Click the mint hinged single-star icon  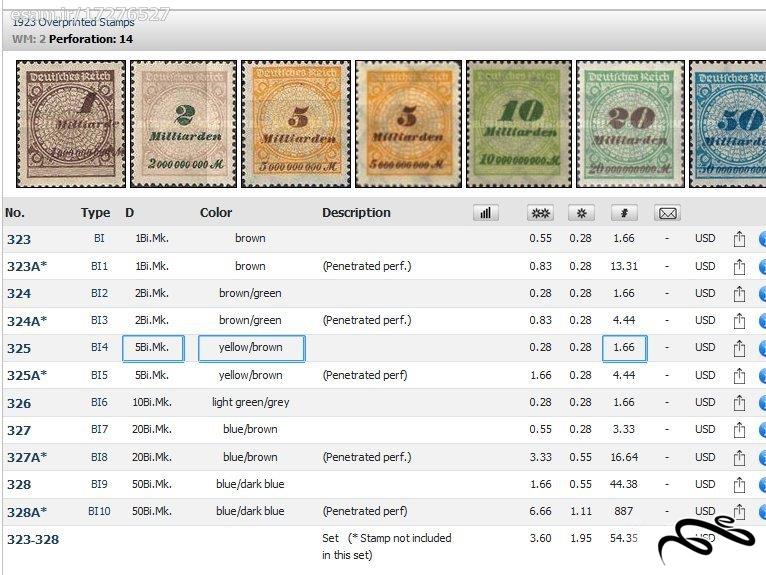[x=581, y=213]
